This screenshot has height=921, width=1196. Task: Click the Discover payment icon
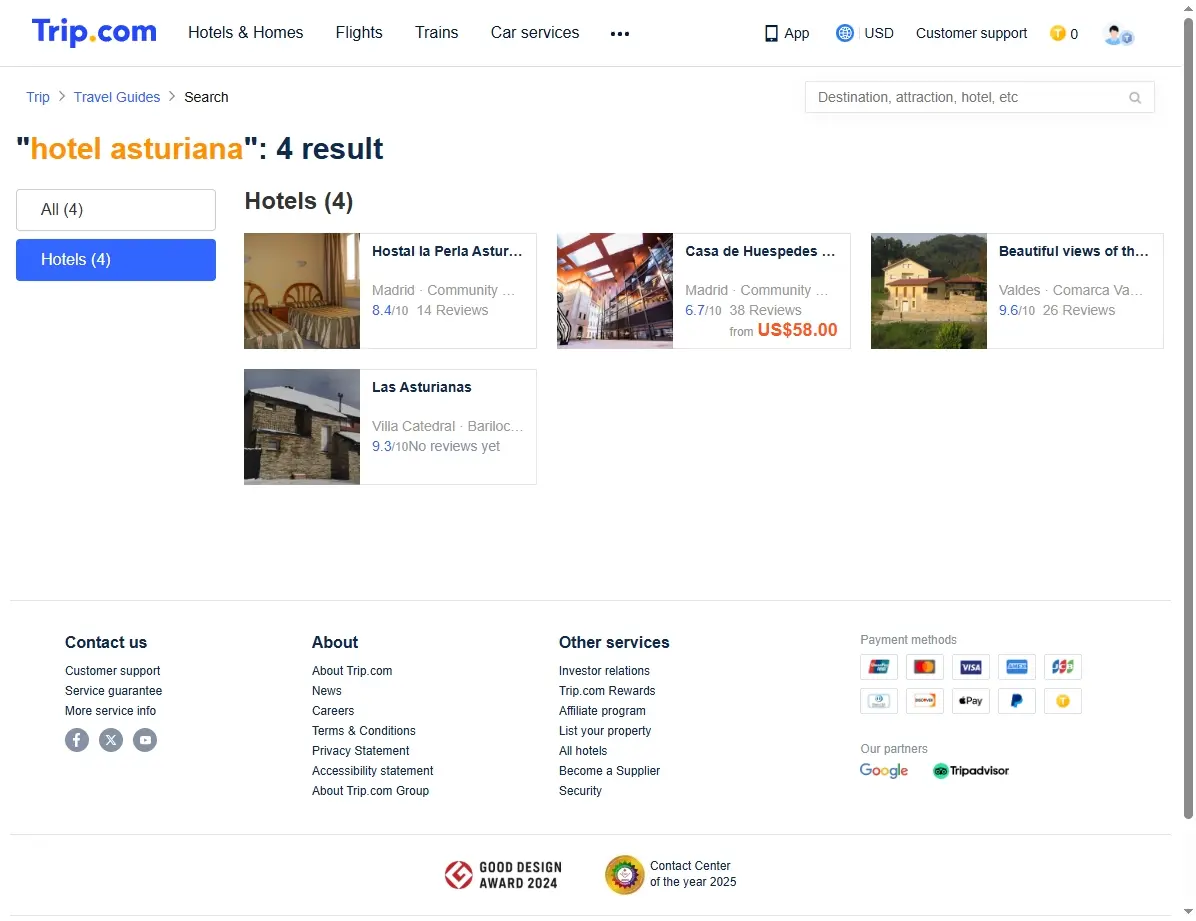coord(924,700)
